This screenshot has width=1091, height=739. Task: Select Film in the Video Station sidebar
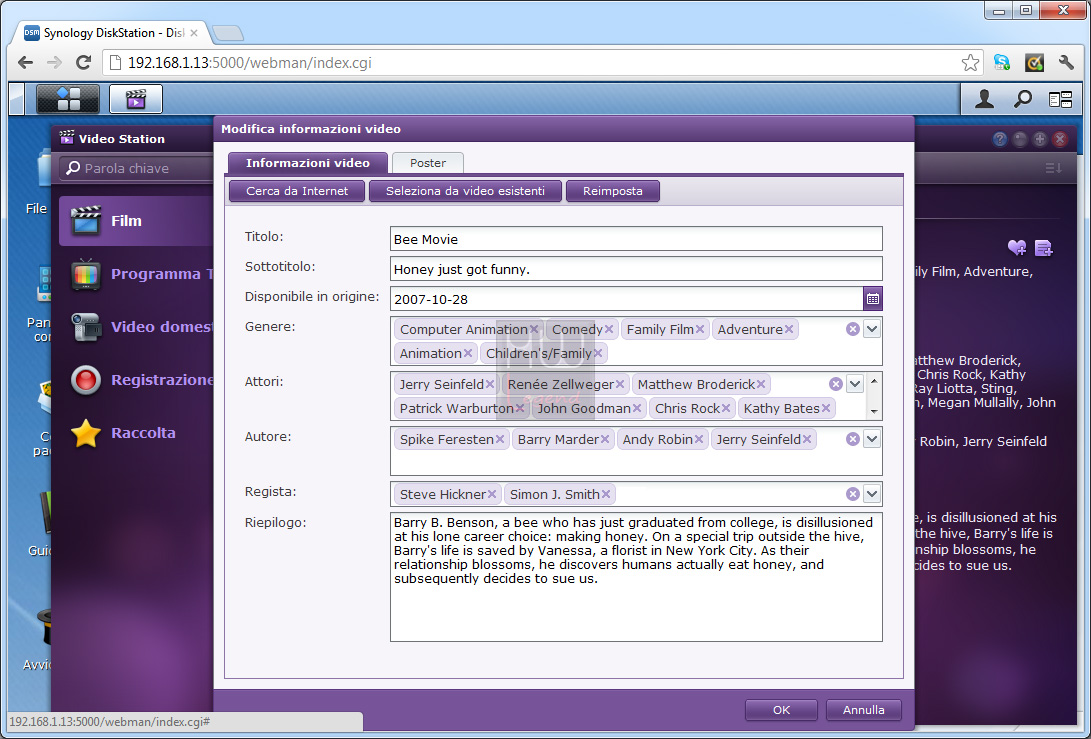pyautogui.click(x=136, y=221)
